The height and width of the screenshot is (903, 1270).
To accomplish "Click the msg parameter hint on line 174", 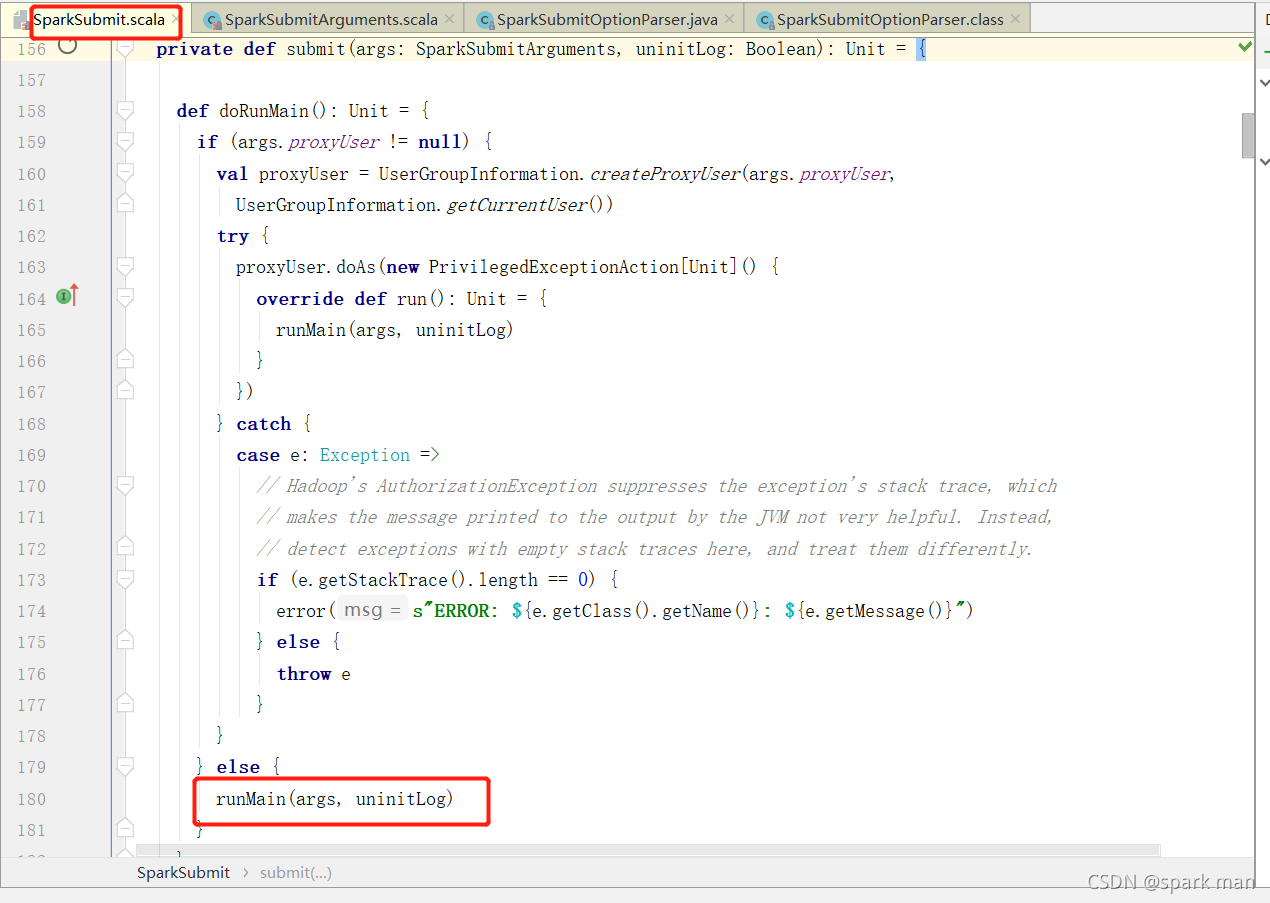I will tap(370, 610).
